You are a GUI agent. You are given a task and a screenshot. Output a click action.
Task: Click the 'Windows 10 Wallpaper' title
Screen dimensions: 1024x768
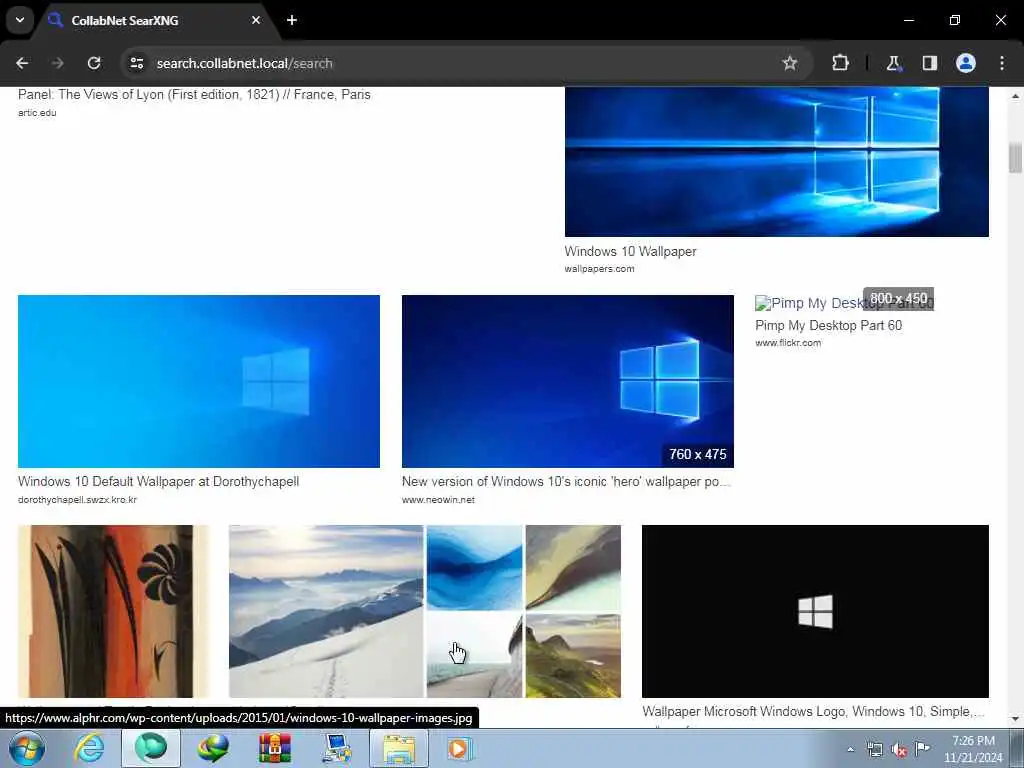pos(630,251)
